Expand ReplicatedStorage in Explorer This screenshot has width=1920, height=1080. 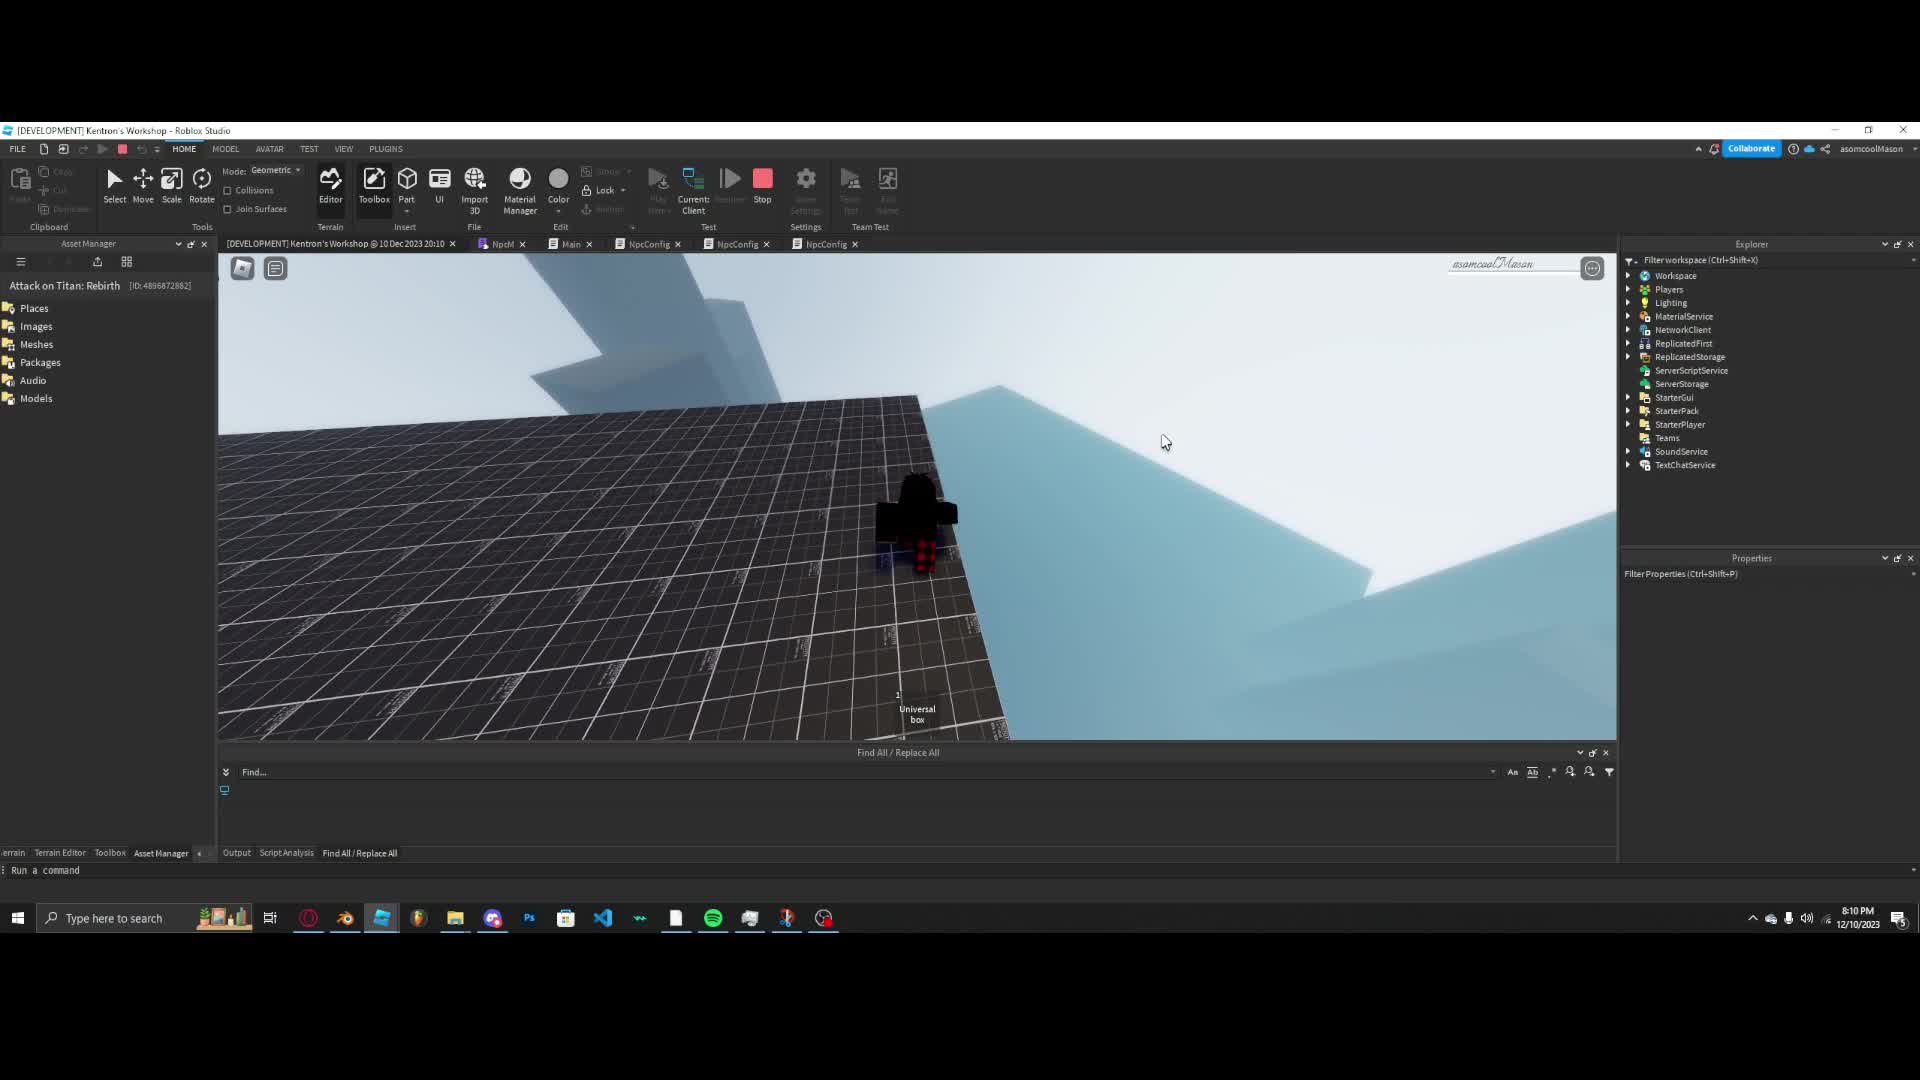(1628, 357)
